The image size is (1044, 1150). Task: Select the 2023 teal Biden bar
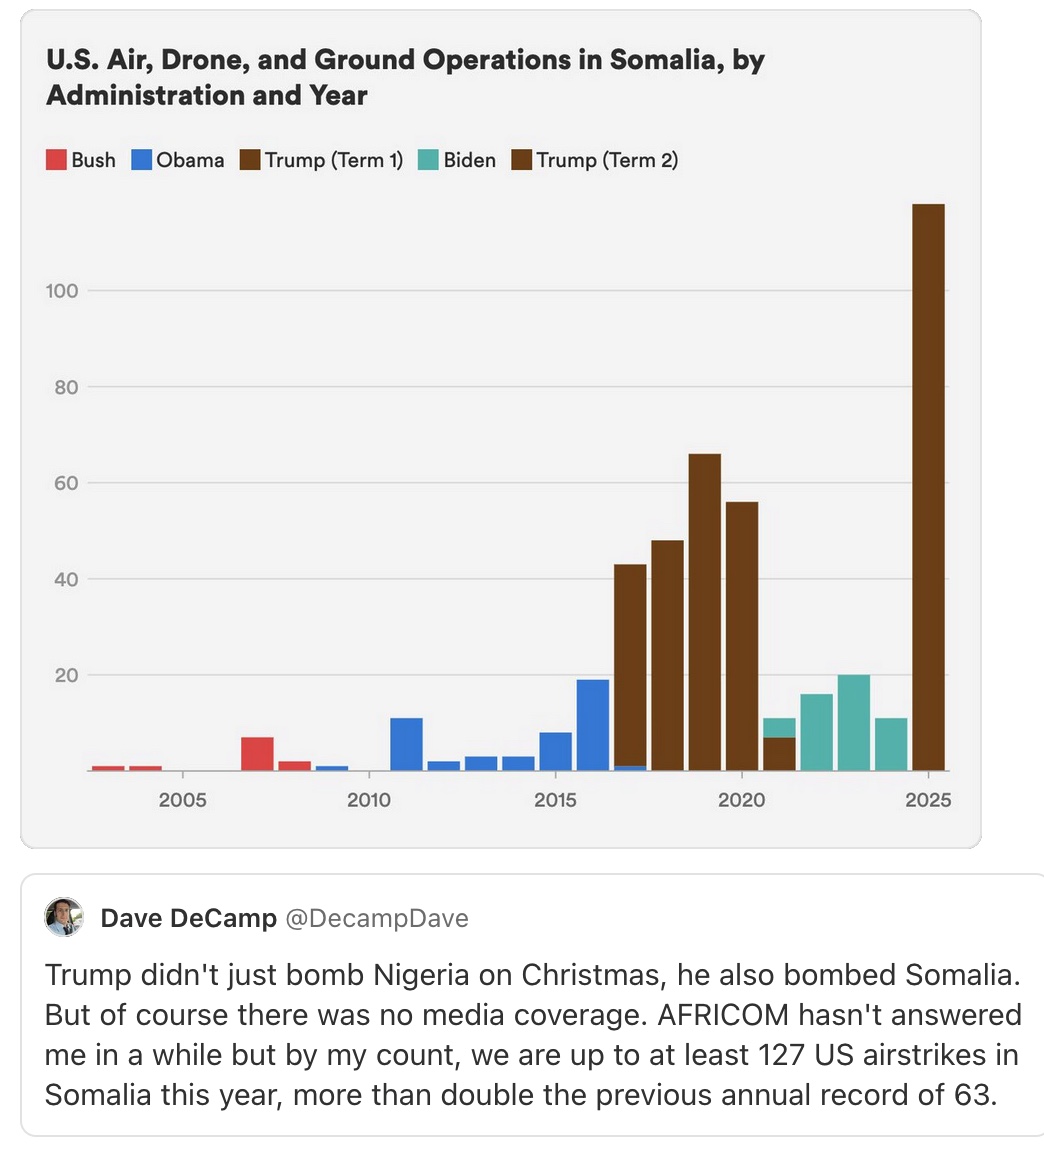(853, 723)
